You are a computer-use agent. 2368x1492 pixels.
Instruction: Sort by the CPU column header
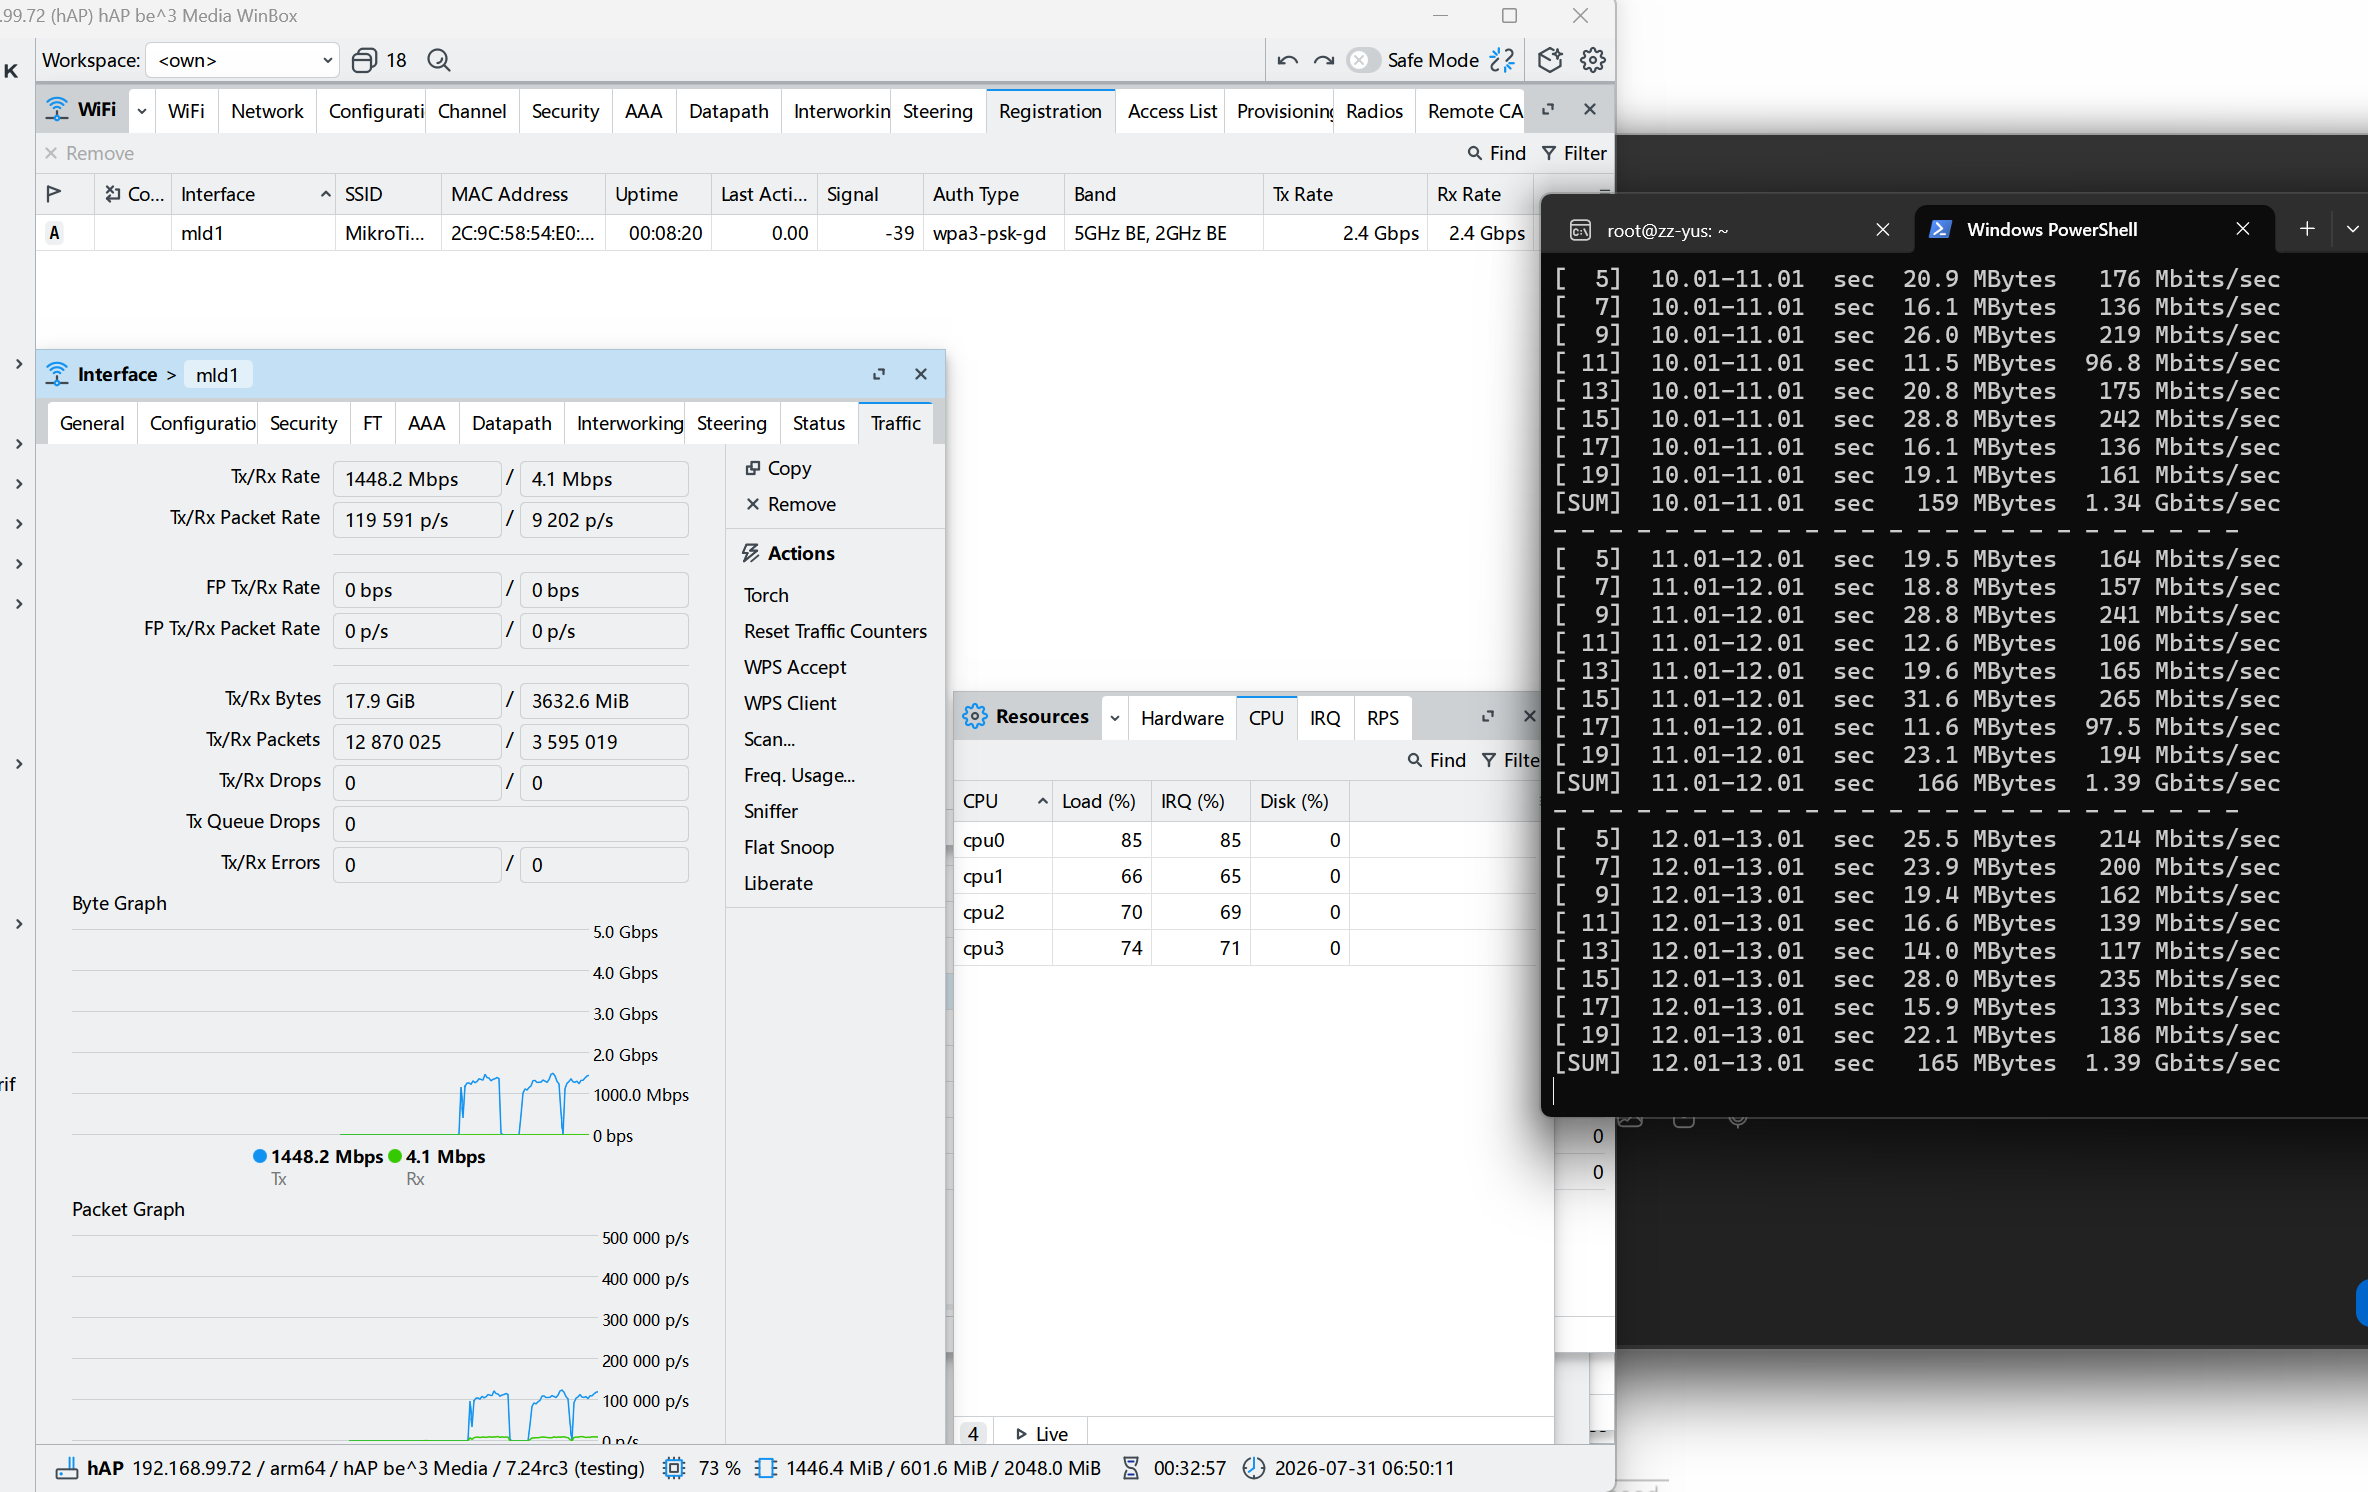pos(1003,801)
